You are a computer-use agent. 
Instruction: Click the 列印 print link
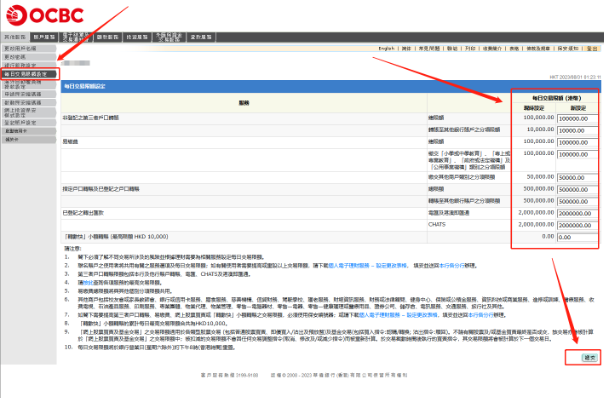[470, 49]
